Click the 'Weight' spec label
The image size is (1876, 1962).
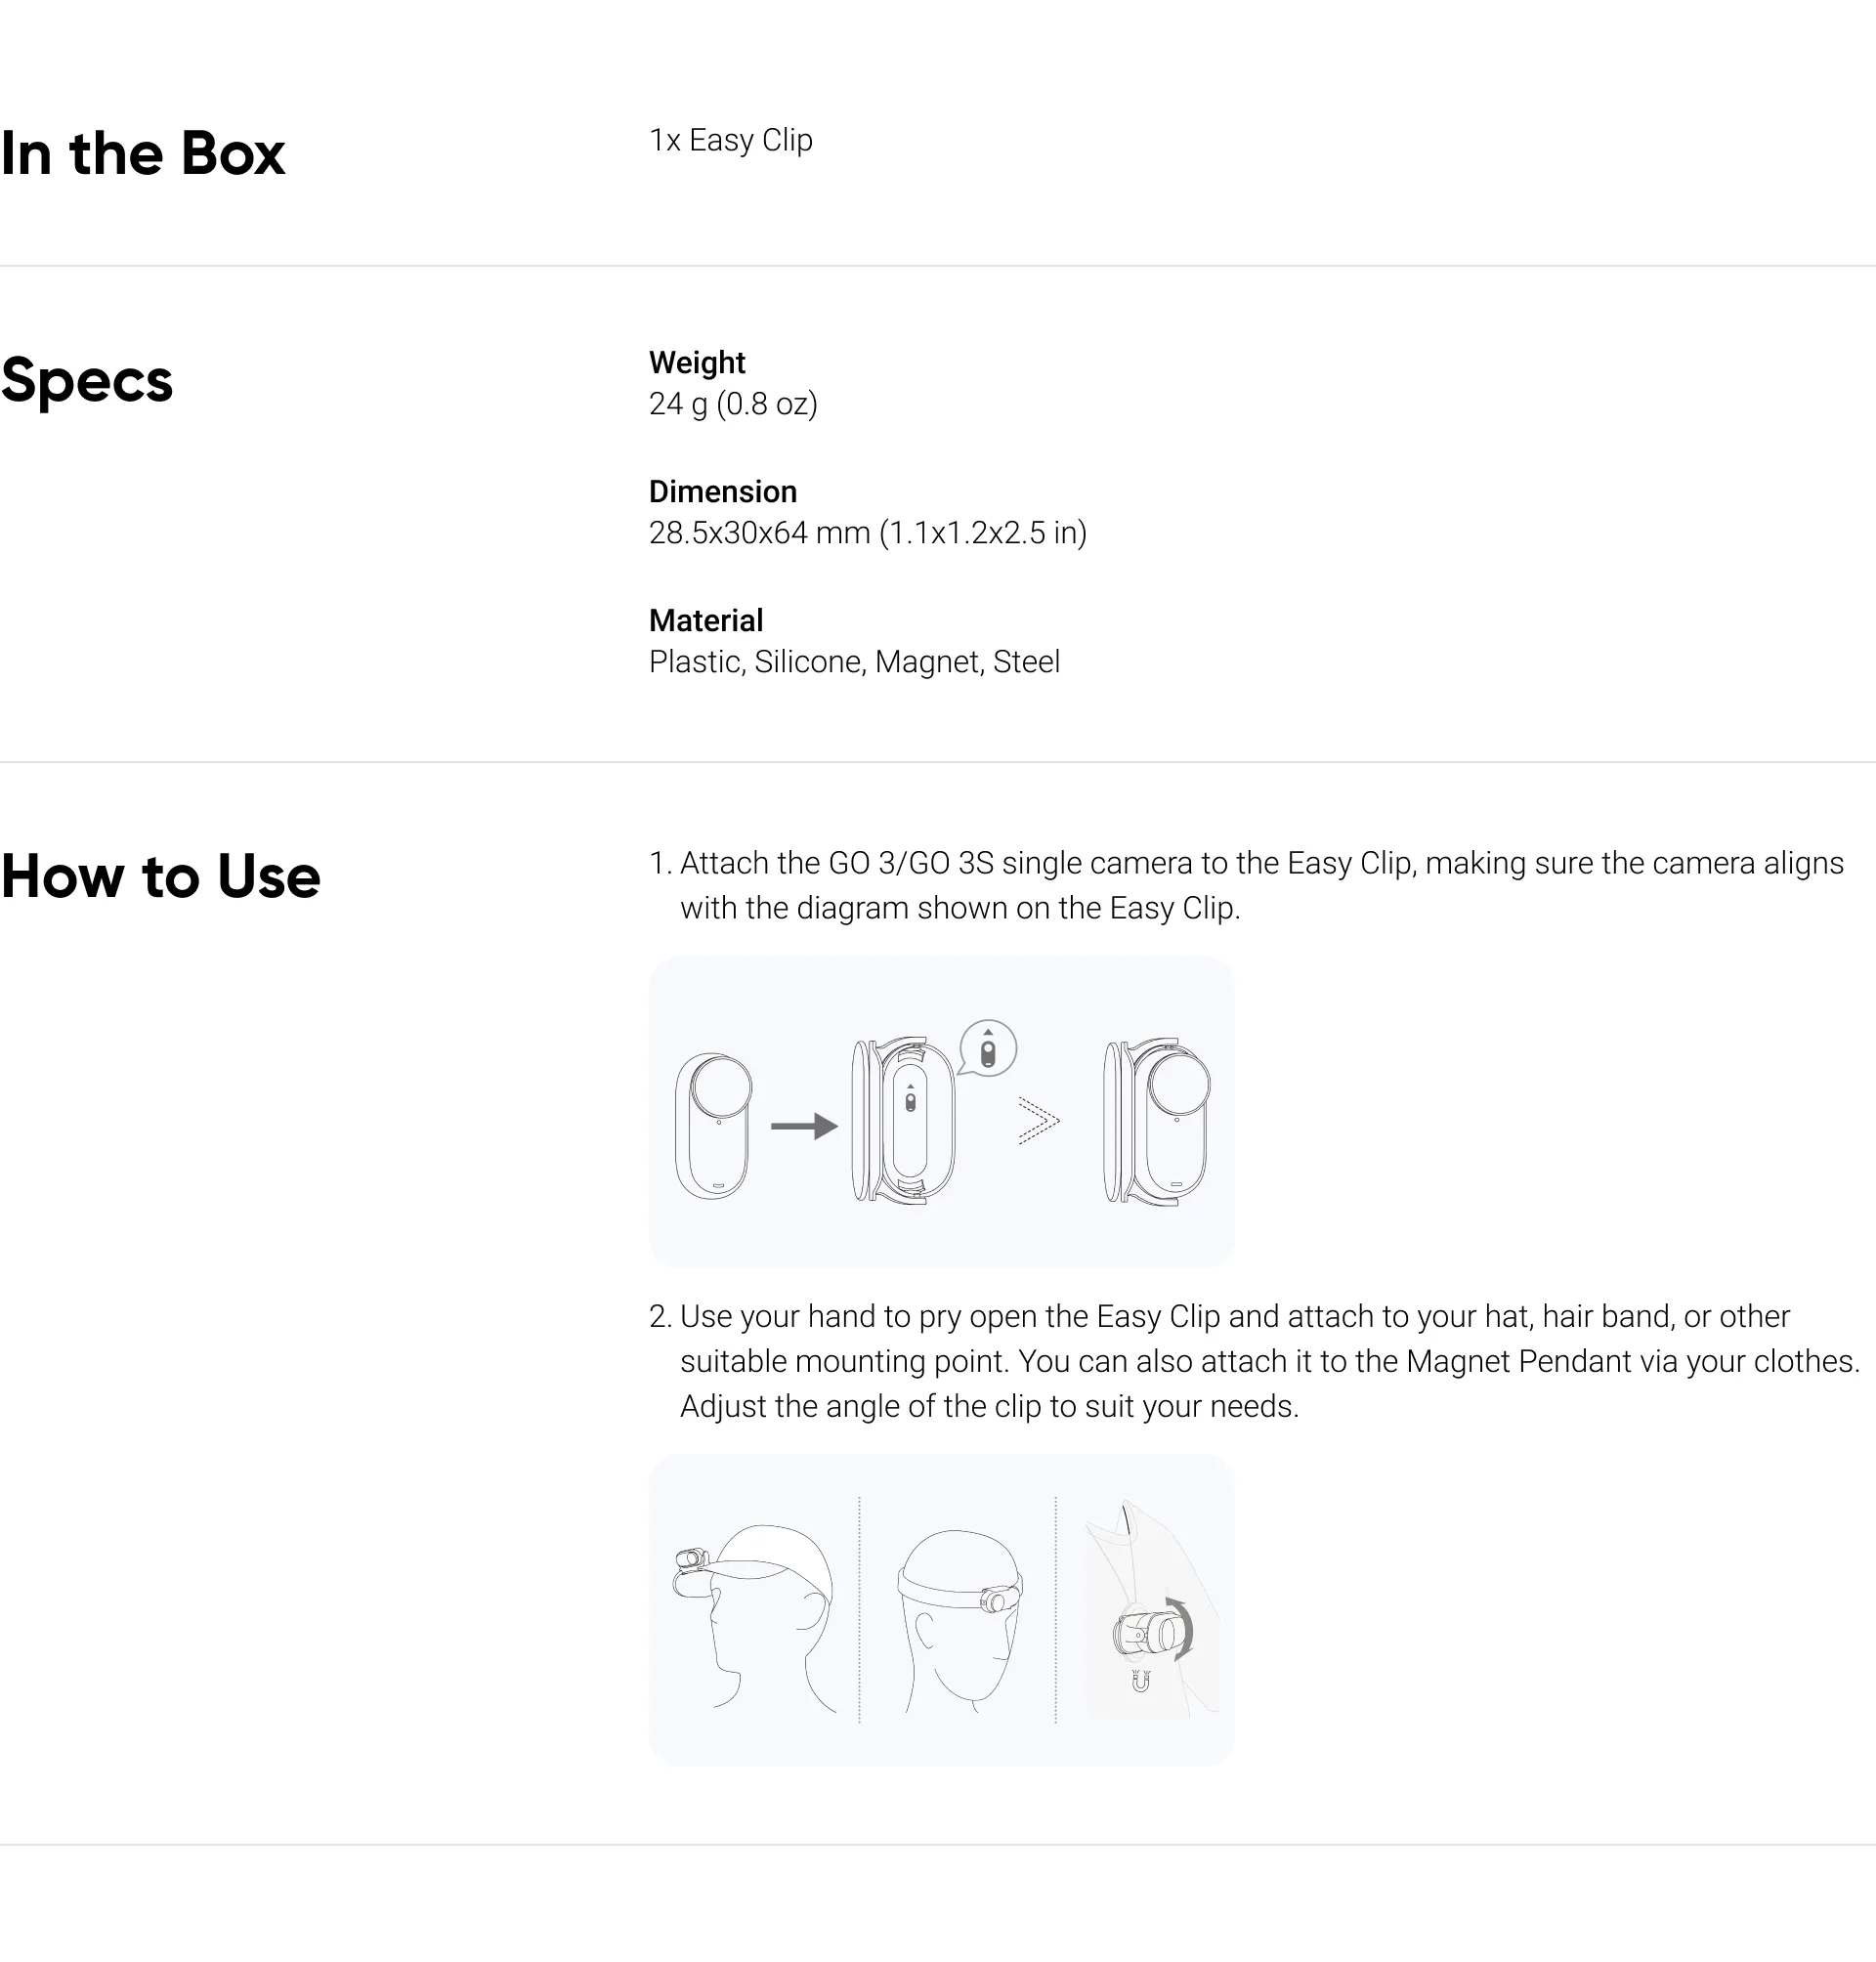pos(697,362)
